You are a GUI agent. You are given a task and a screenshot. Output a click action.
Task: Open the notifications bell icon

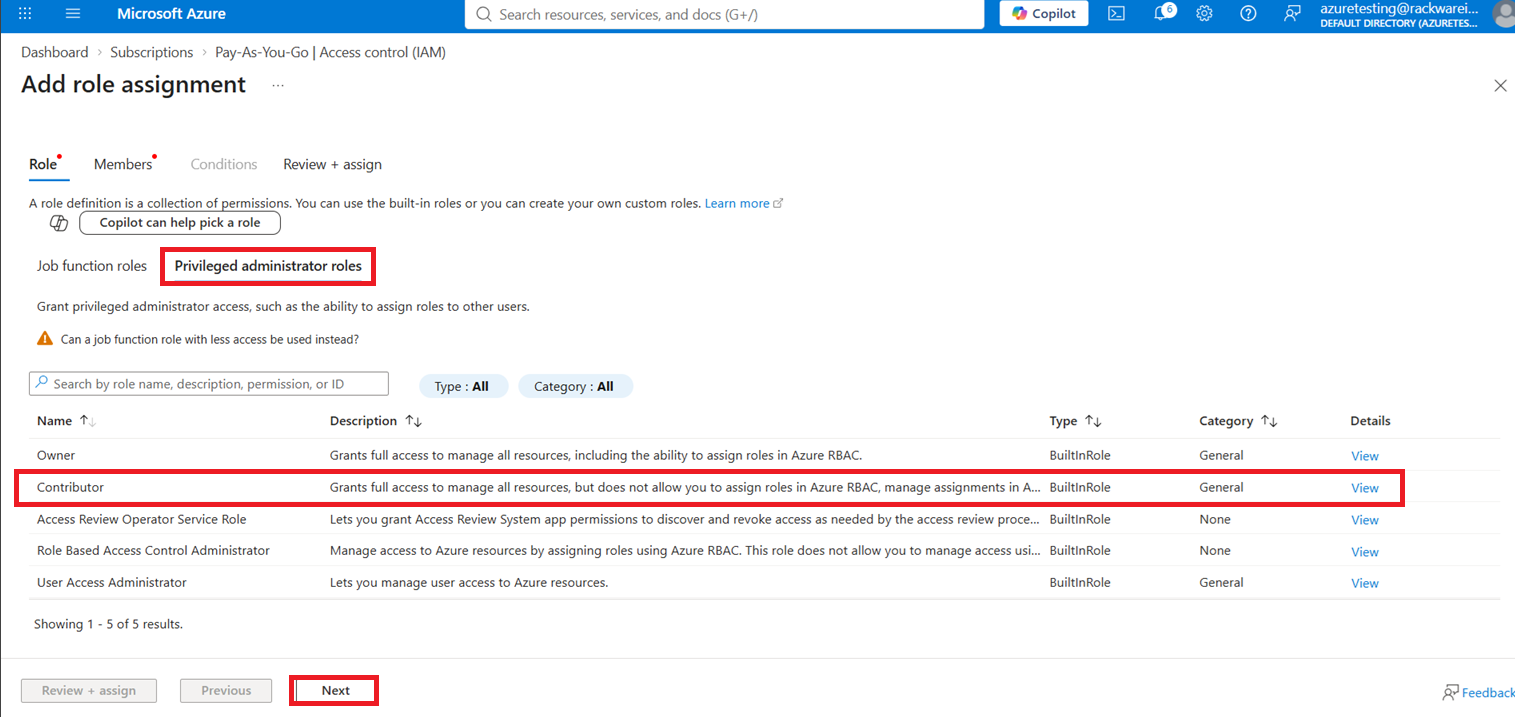pyautogui.click(x=1162, y=13)
